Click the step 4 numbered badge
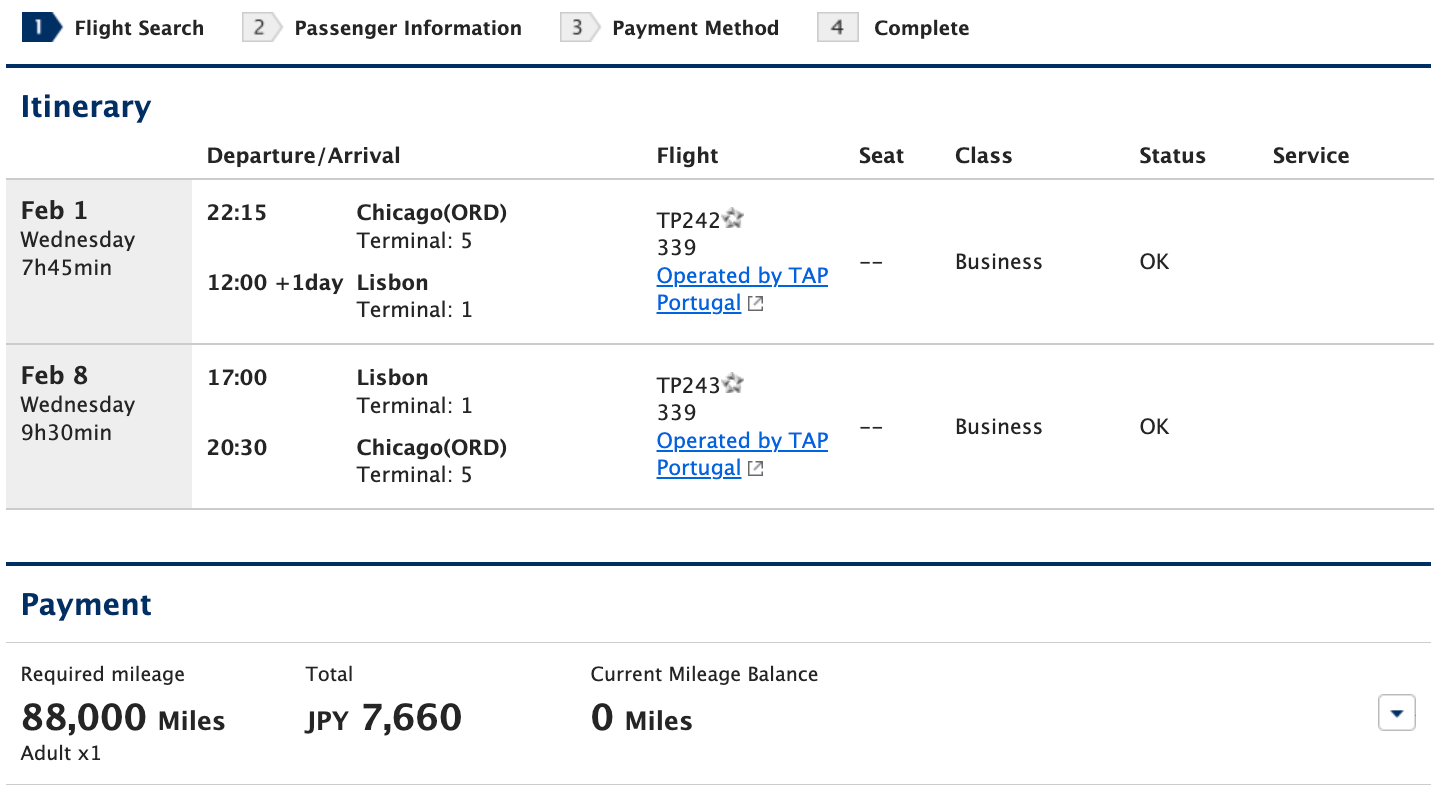The width and height of the screenshot is (1444, 794). (x=837, y=27)
